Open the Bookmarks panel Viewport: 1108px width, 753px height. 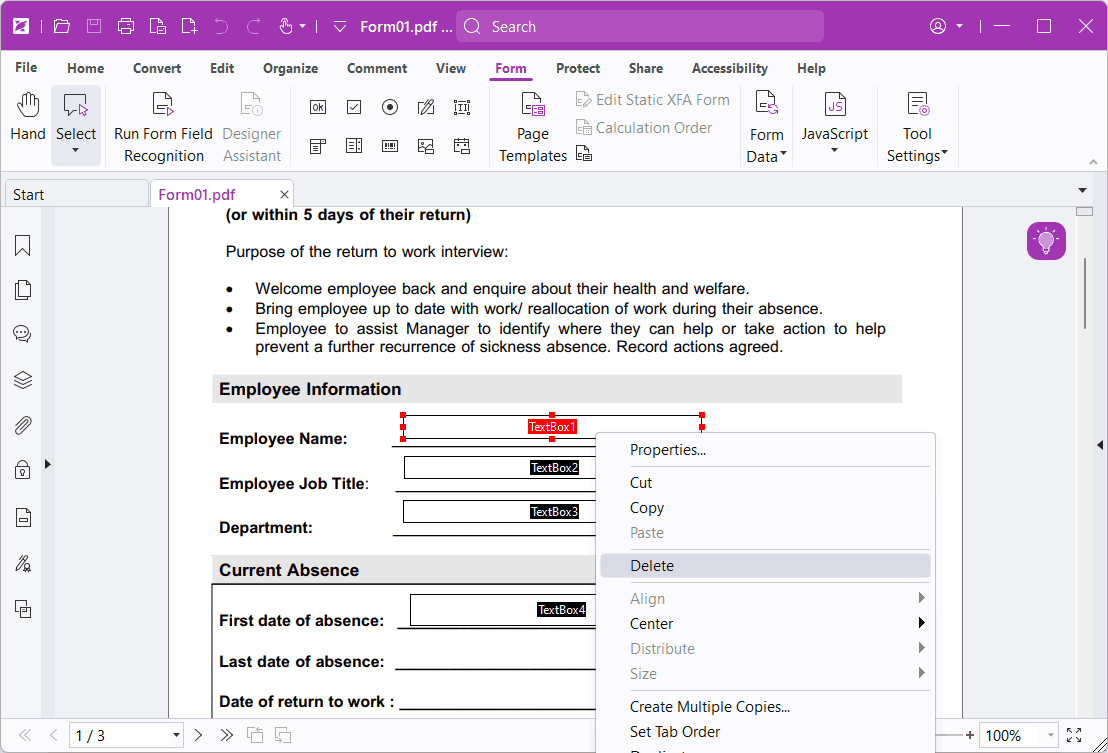[21, 245]
